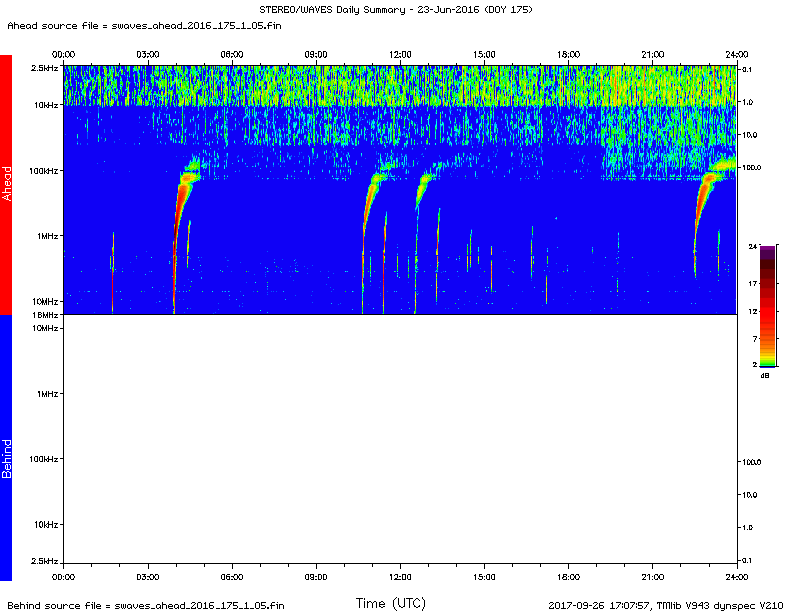Image resolution: width=792 pixels, height=612 pixels.
Task: Click the 21:00 tick on the top axis
Action: 652,54
